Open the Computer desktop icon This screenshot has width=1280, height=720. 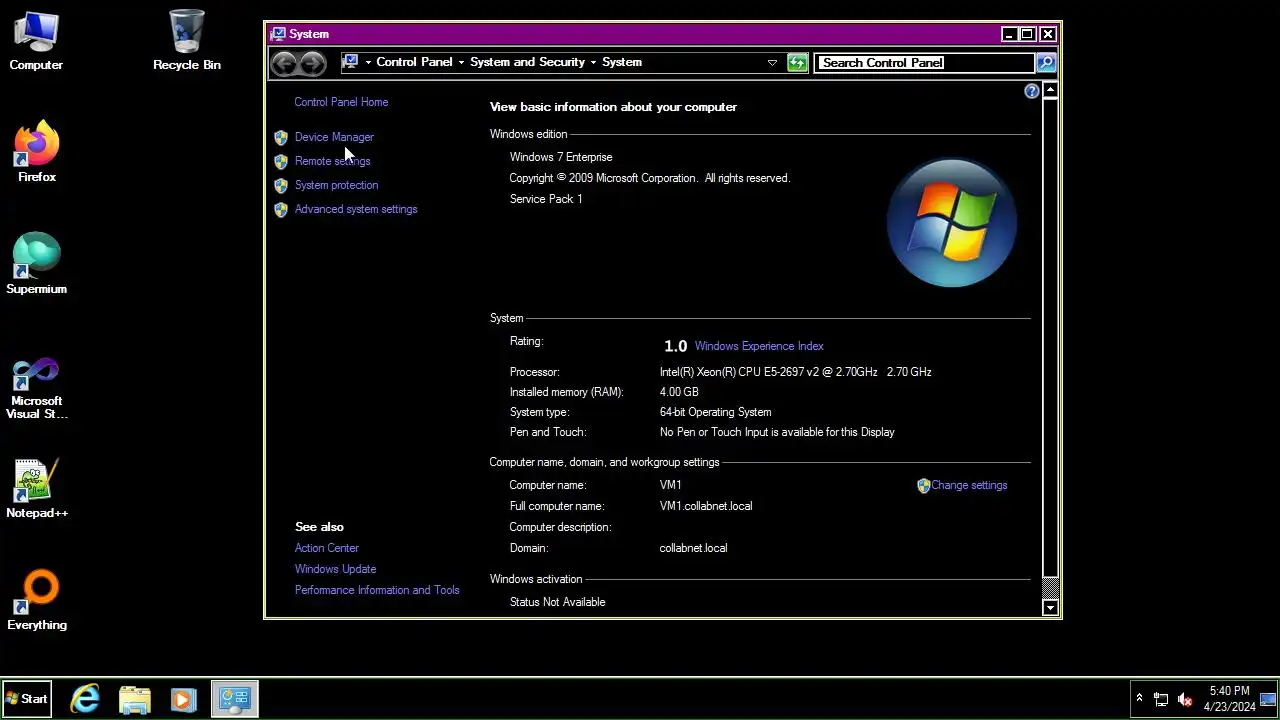coord(36,42)
